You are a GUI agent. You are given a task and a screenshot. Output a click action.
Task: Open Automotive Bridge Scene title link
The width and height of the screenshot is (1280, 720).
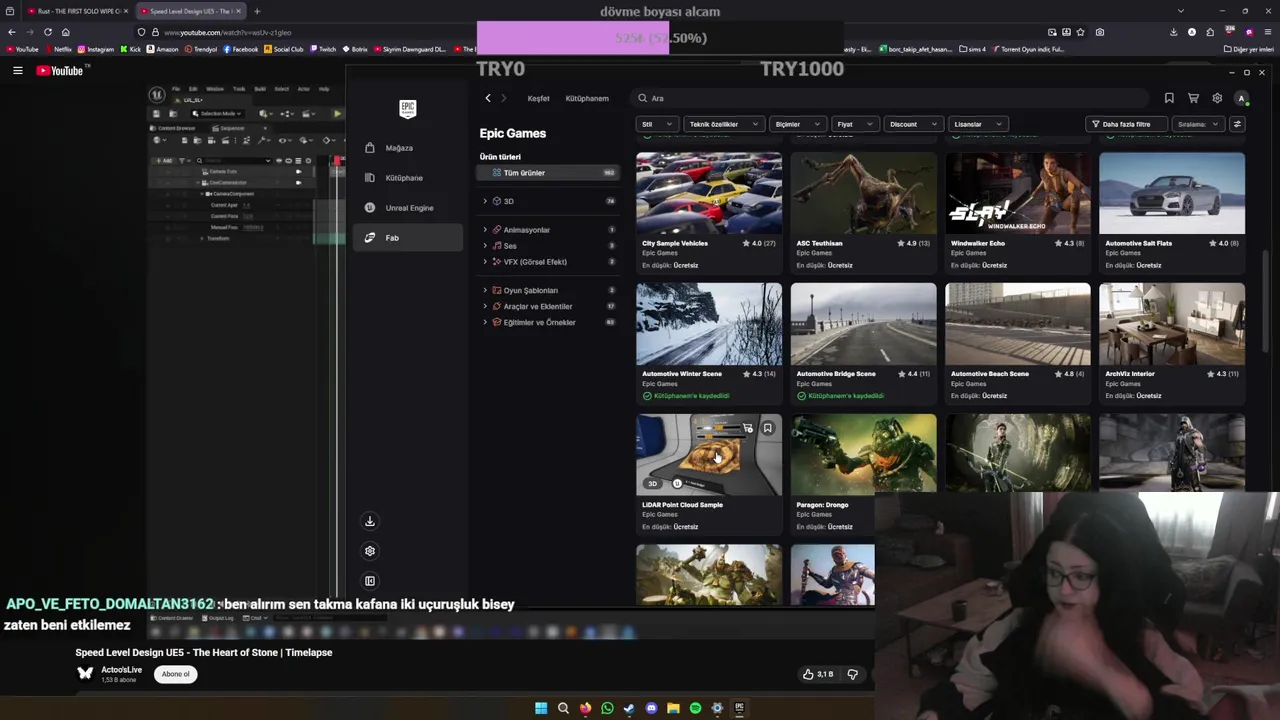(836, 374)
